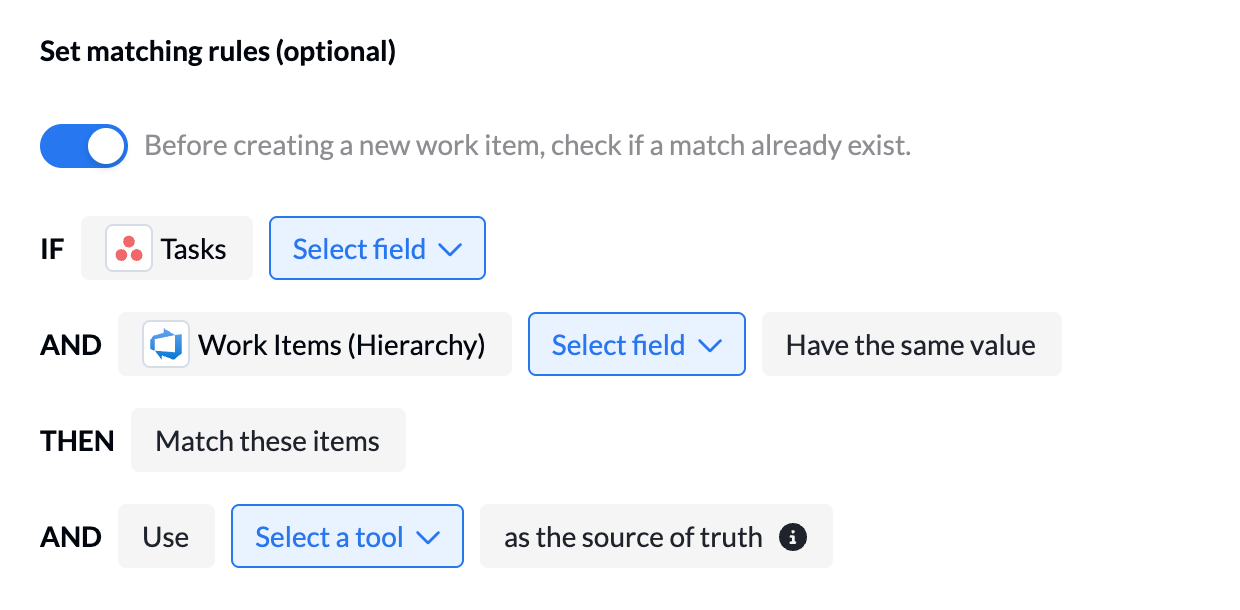Disable the match-check toggle switch
This screenshot has height=610, width=1240.
coord(84,146)
